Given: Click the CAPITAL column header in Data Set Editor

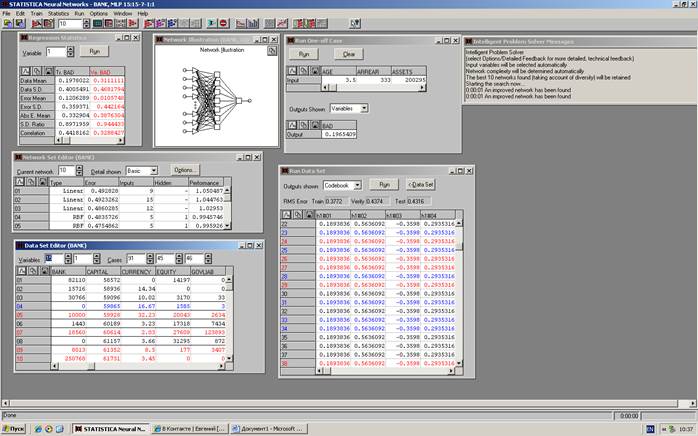Looking at the screenshot, I should pos(103,271).
